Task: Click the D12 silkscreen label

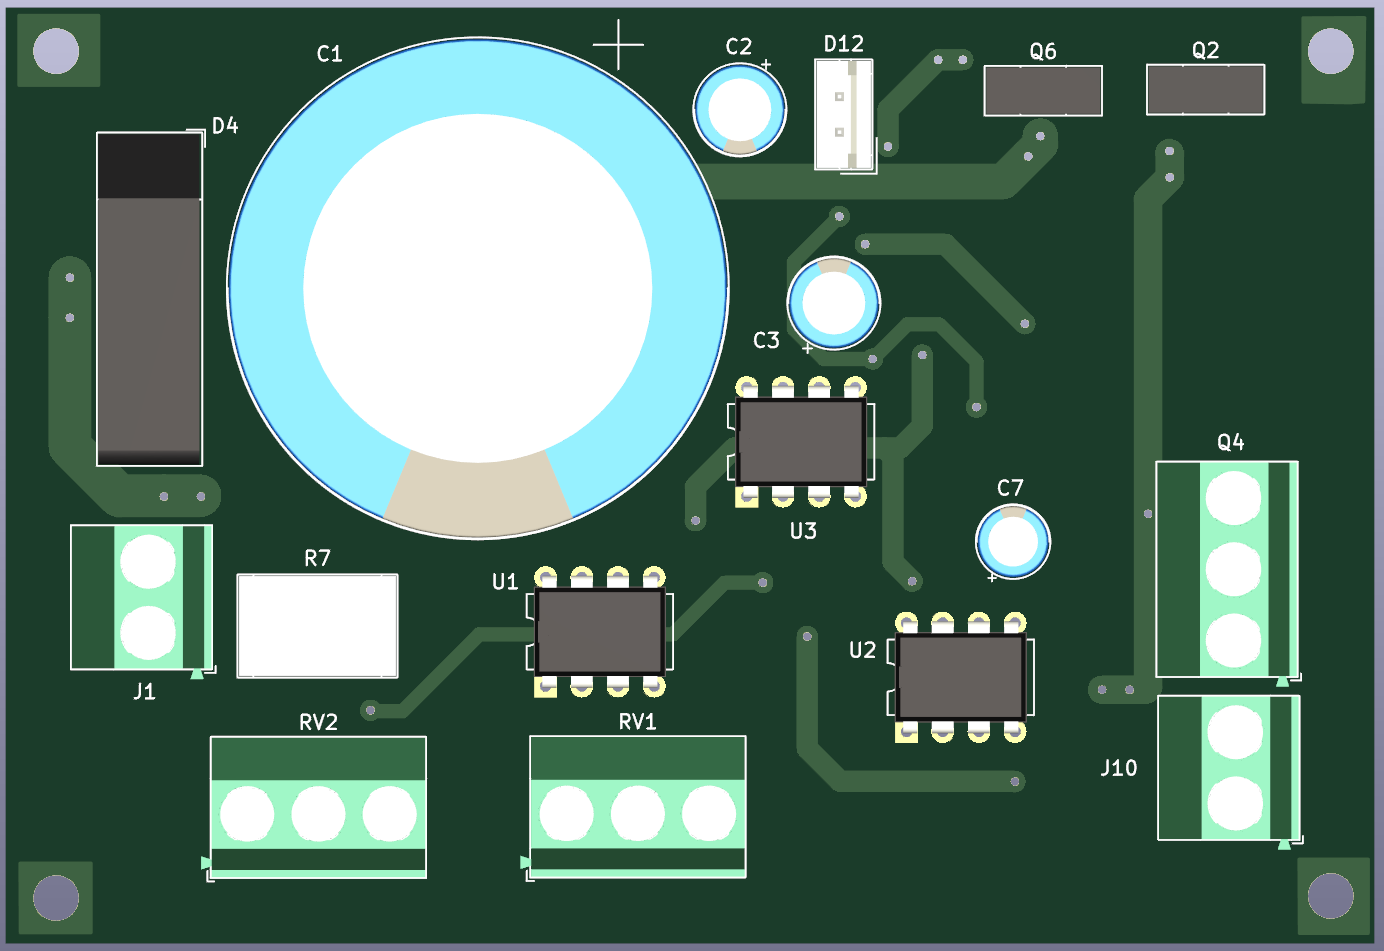Action: (x=843, y=44)
